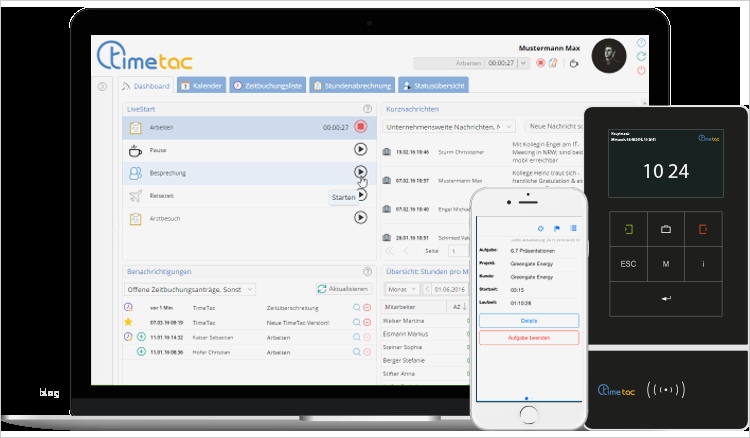This screenshot has width=750, height=438.
Task: Click the page number field in Kurznachrichten
Action: 458,251
